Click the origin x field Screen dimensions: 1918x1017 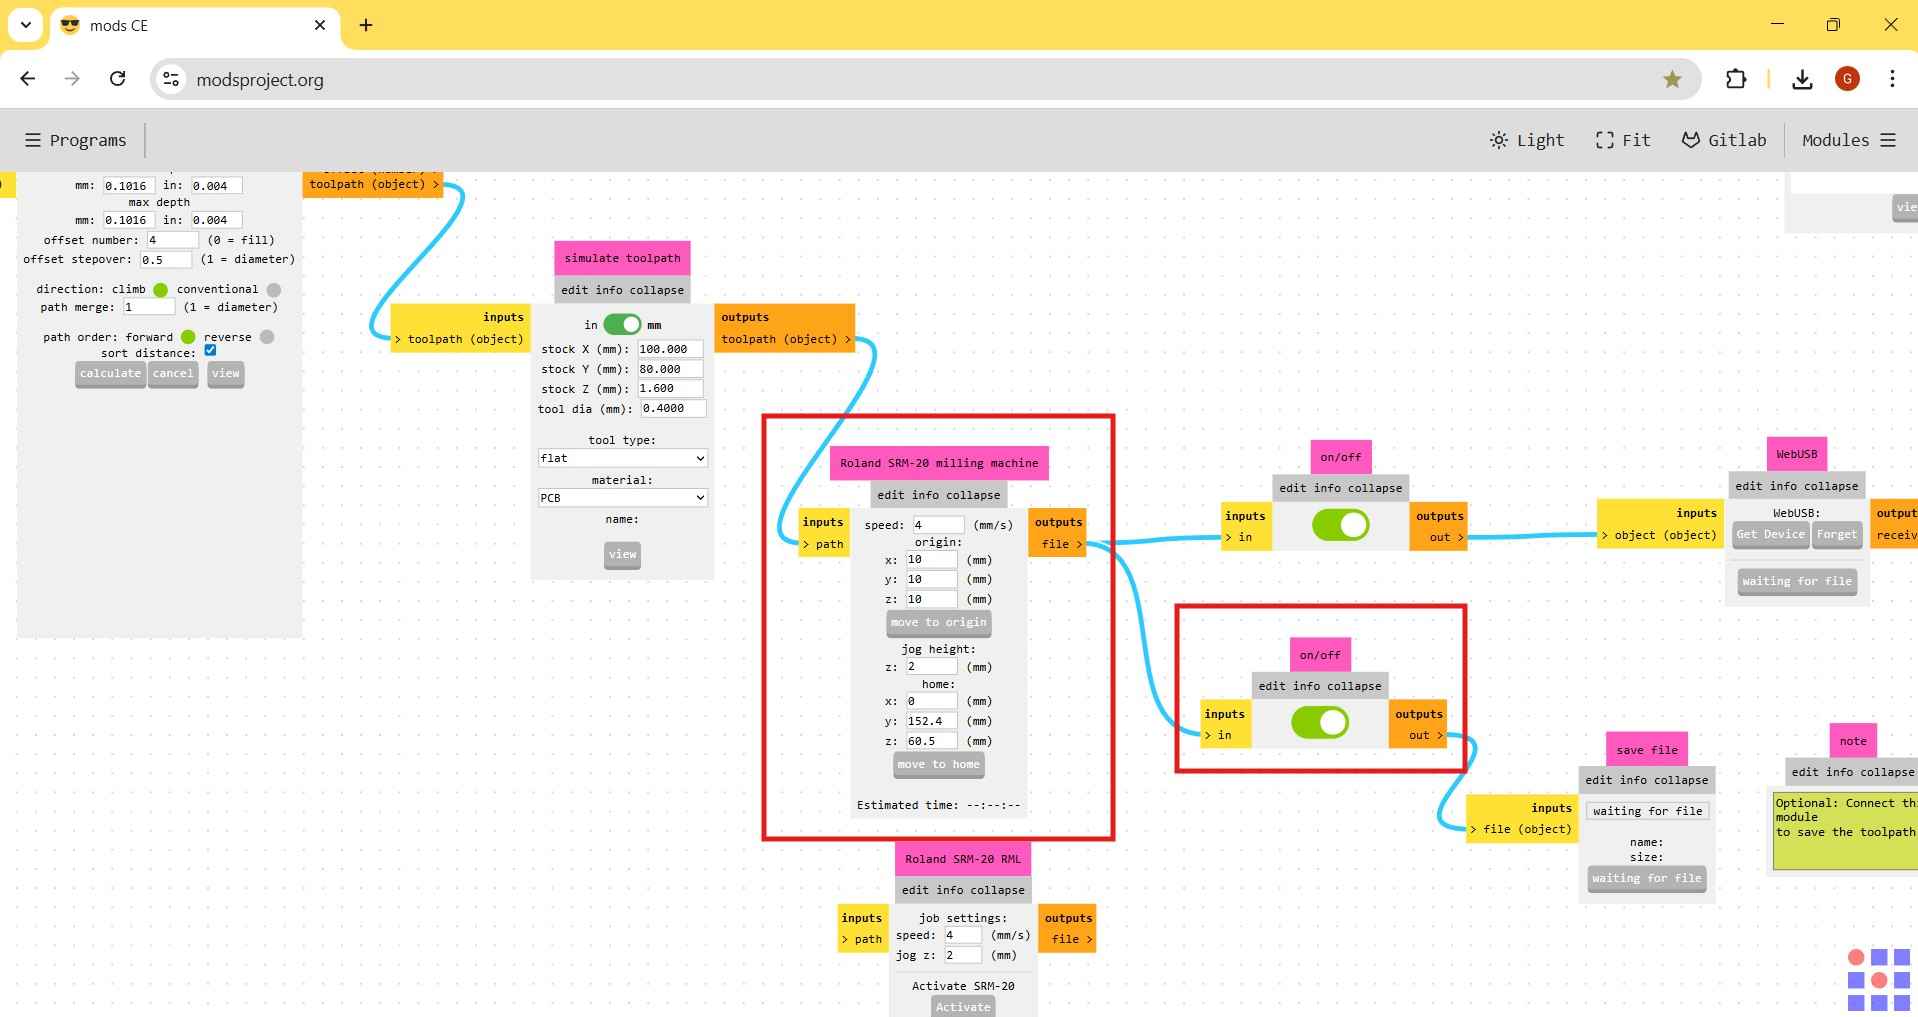(931, 560)
